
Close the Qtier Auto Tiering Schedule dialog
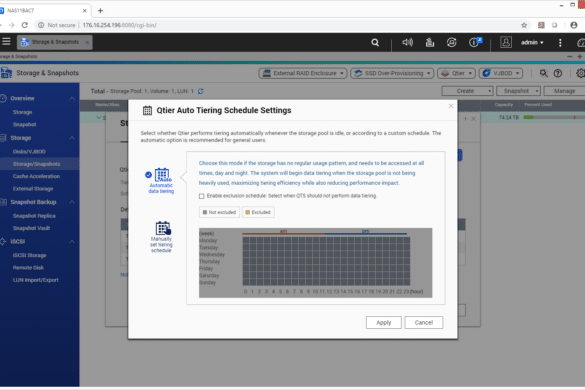click(451, 106)
